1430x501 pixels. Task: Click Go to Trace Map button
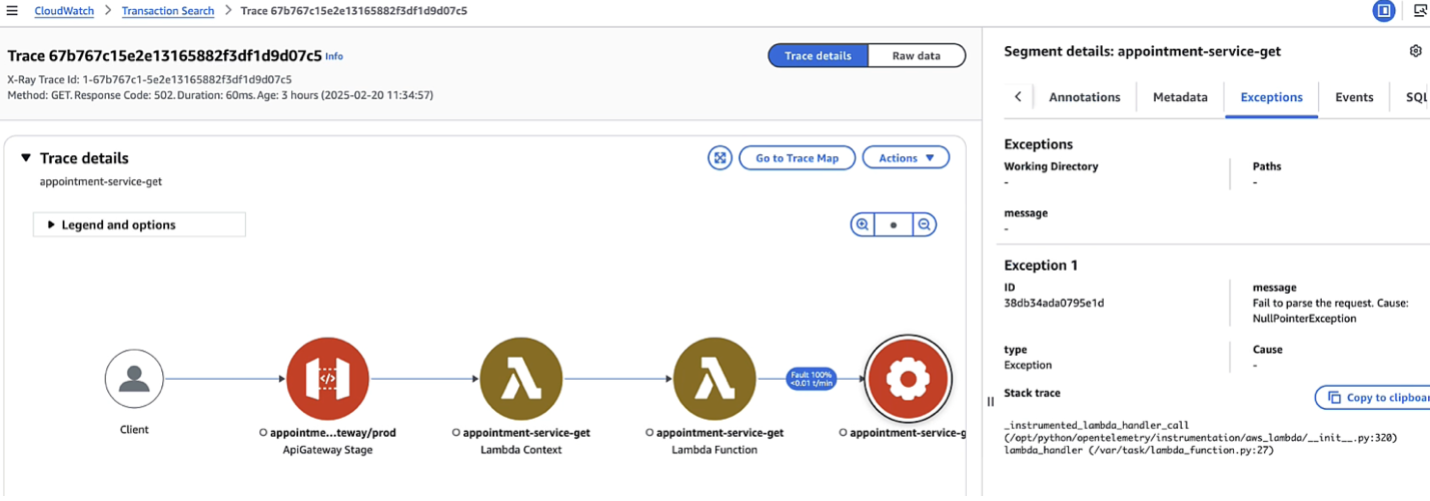[797, 158]
